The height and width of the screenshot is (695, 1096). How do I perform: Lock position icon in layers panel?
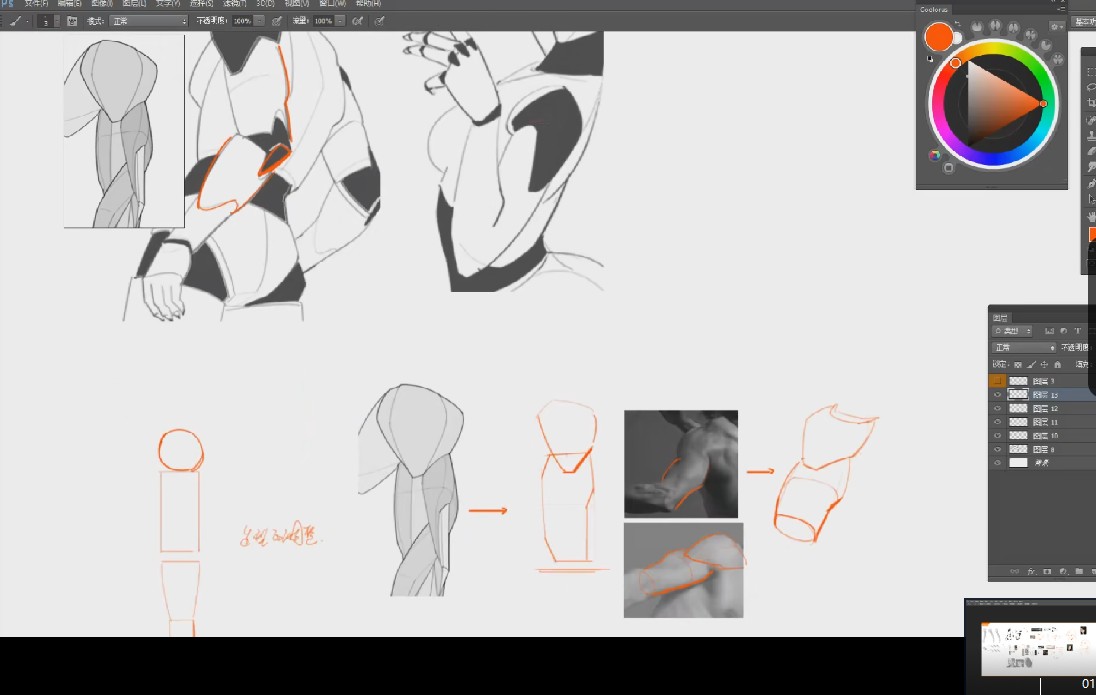[1044, 364]
